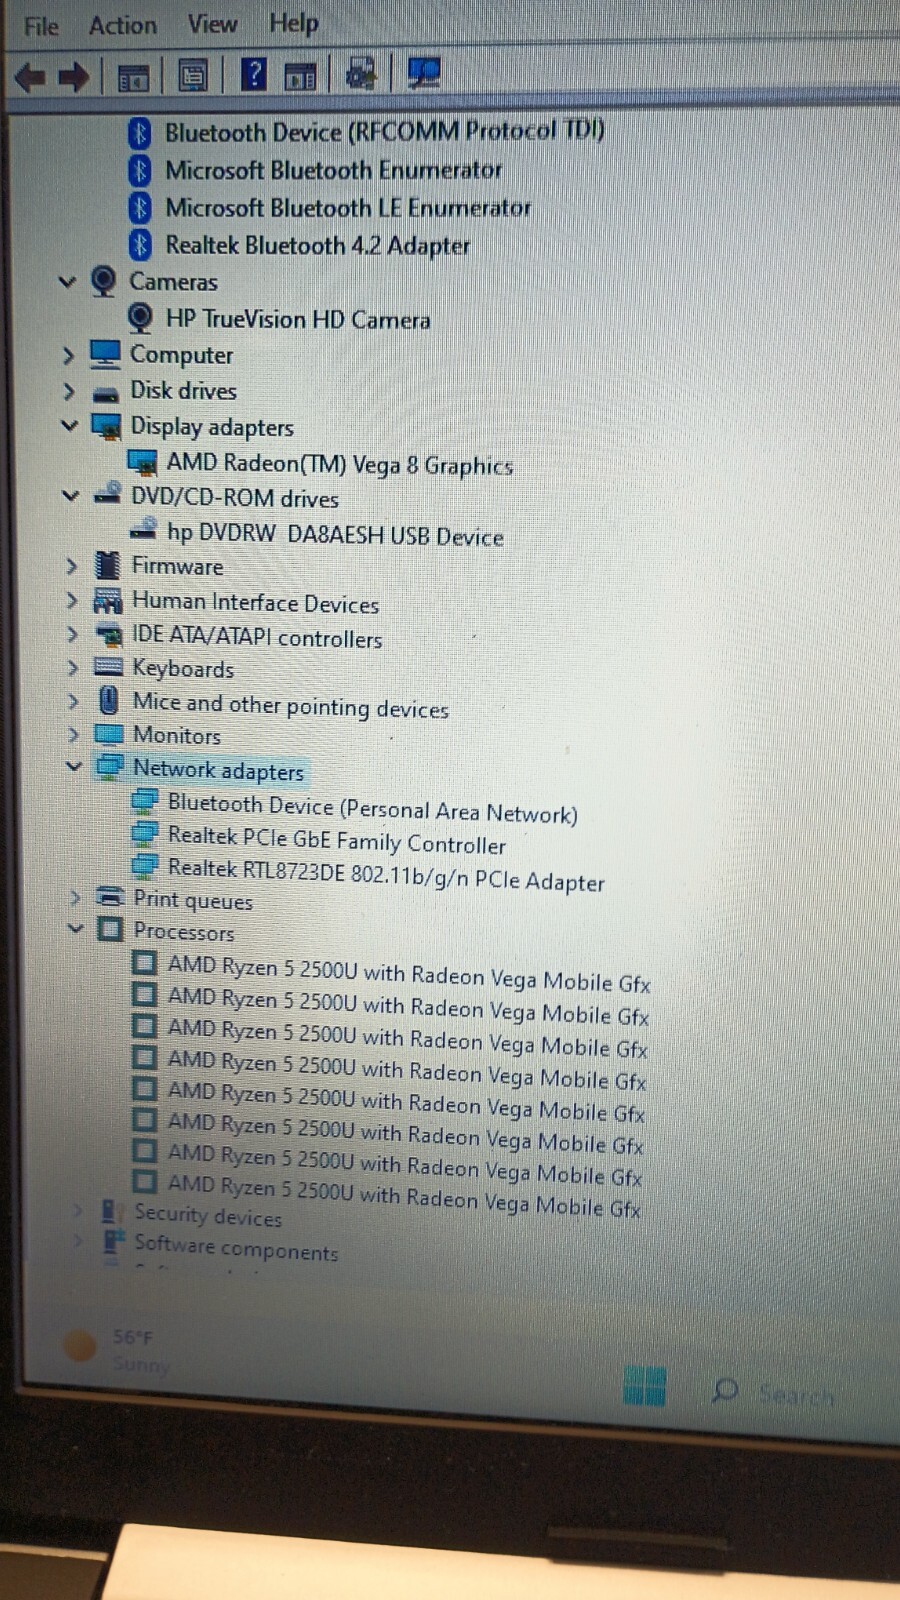Click the Display adapters category icon
This screenshot has width=900, height=1600.
click(x=106, y=426)
